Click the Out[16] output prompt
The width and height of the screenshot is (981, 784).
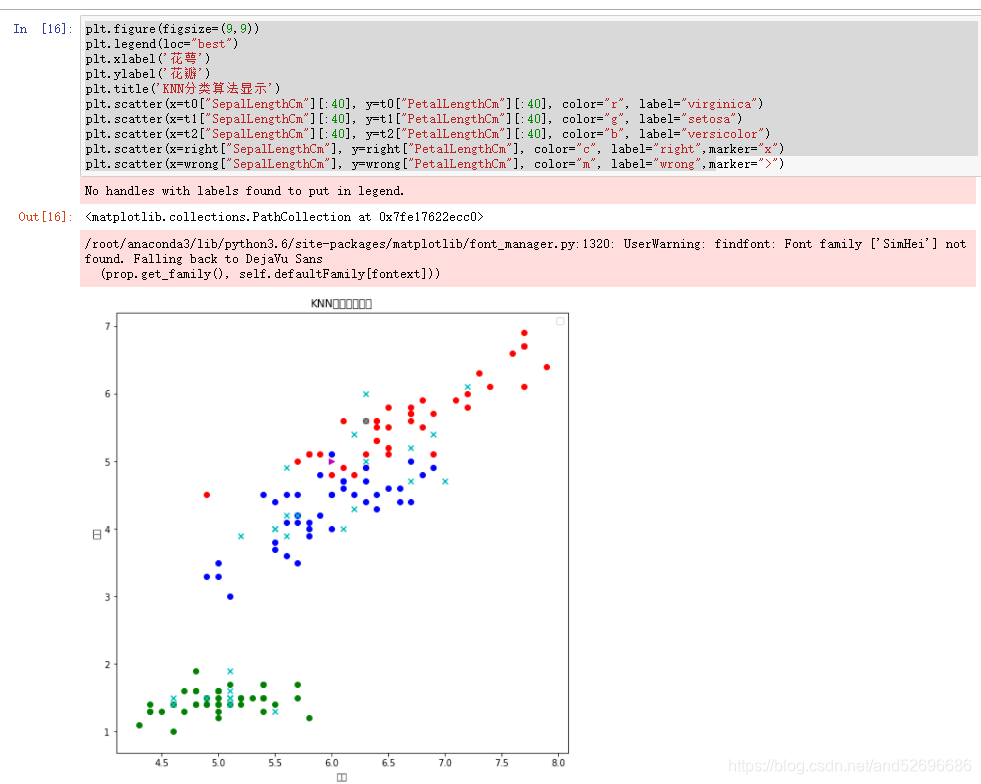point(43,217)
